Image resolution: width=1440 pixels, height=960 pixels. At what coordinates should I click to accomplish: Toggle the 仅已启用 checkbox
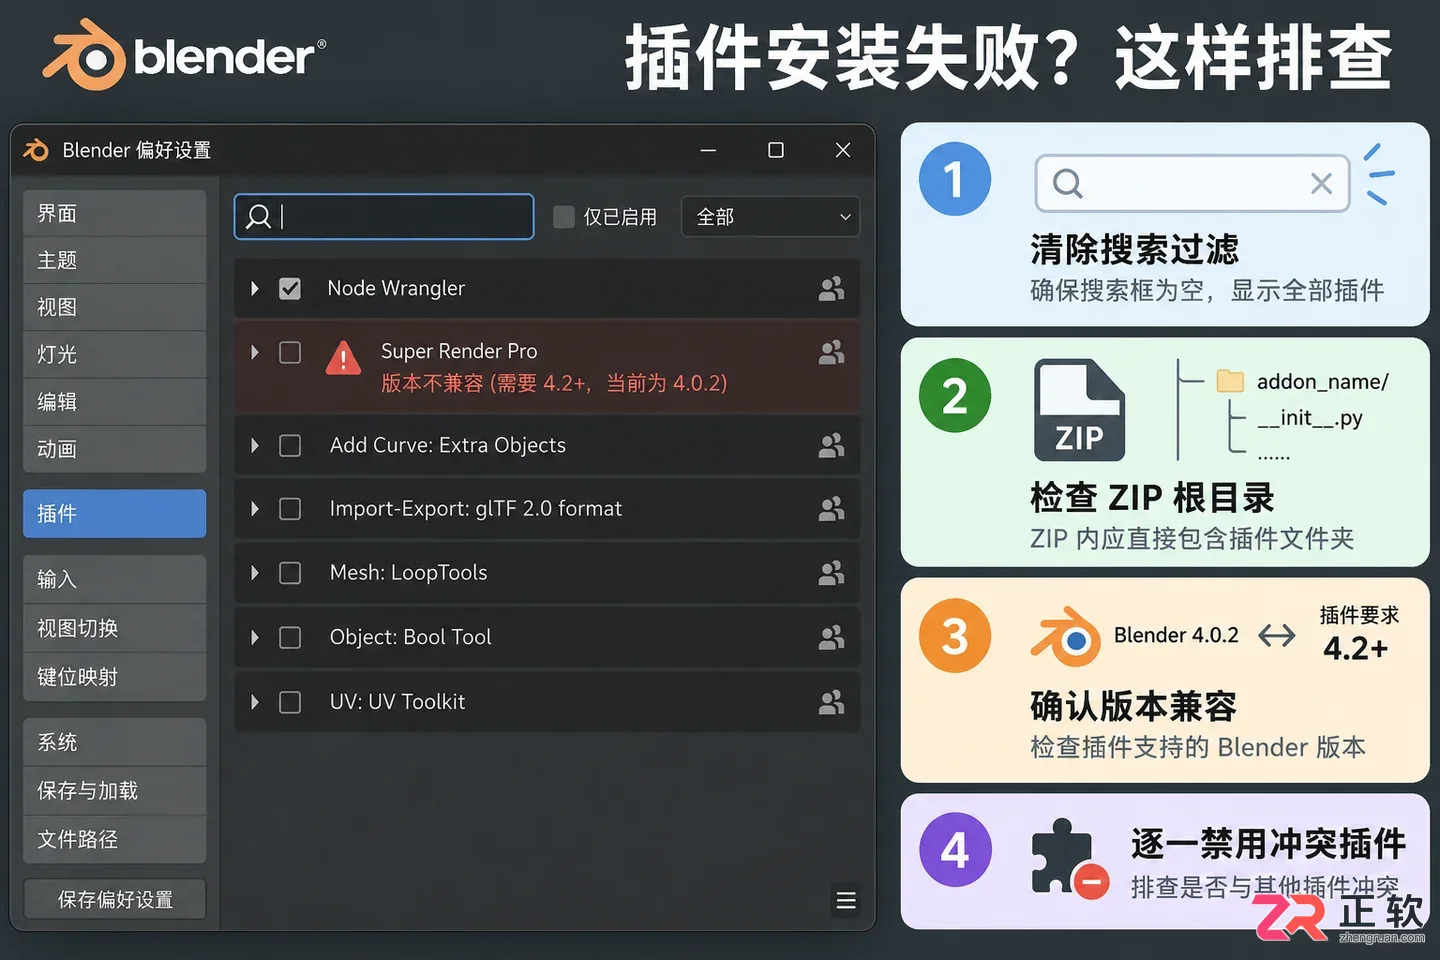pos(564,216)
